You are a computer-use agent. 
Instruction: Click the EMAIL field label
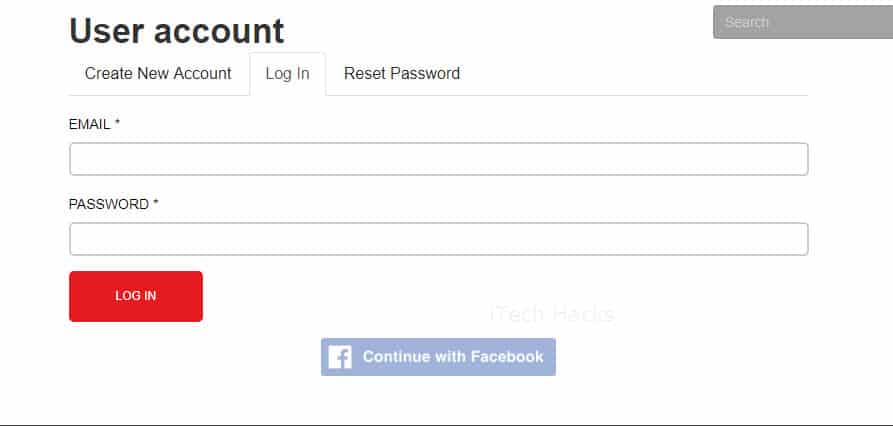pyautogui.click(x=89, y=124)
